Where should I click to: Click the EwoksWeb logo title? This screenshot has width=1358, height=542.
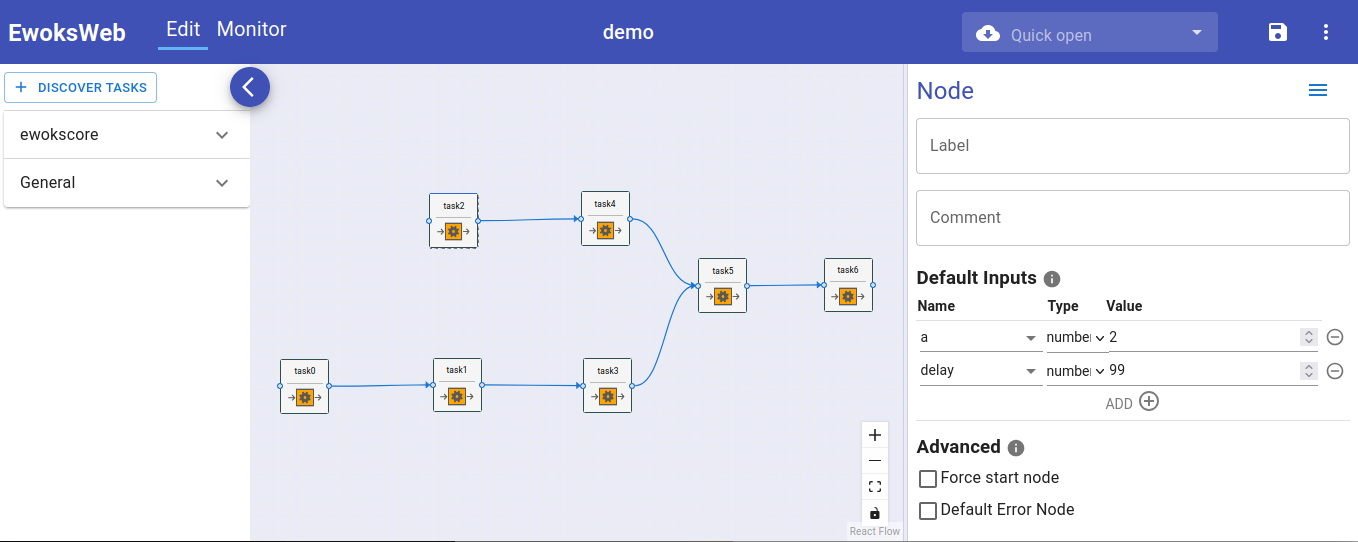[x=67, y=33]
